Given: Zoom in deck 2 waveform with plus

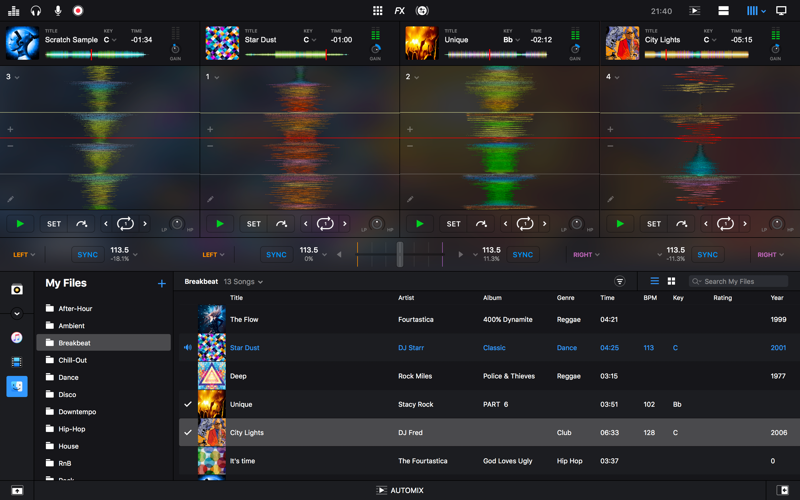Looking at the screenshot, I should 410,130.
